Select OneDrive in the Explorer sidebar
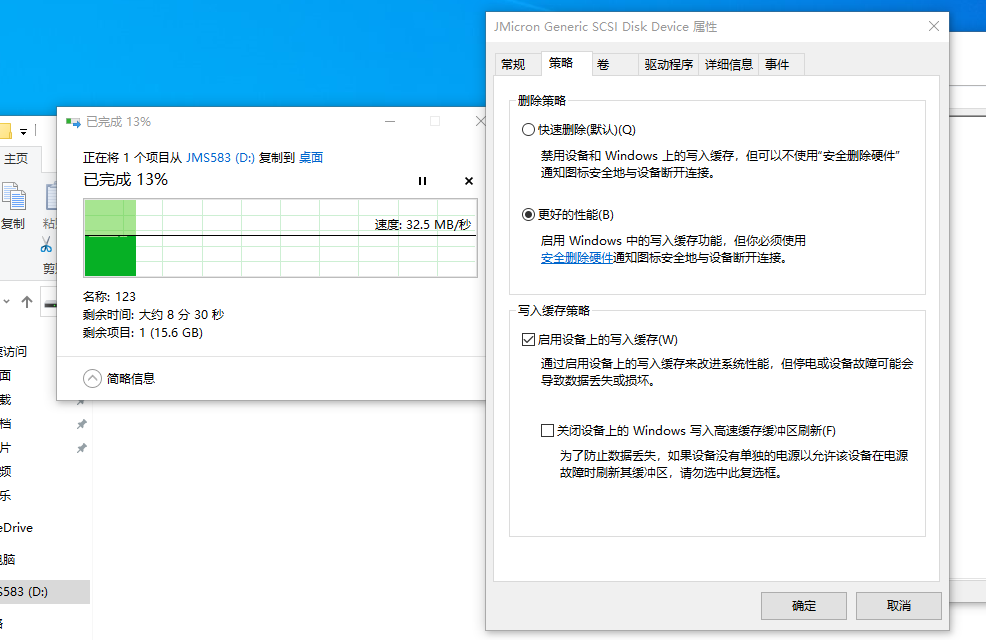Screen dimensions: 986x640 [x=16, y=528]
